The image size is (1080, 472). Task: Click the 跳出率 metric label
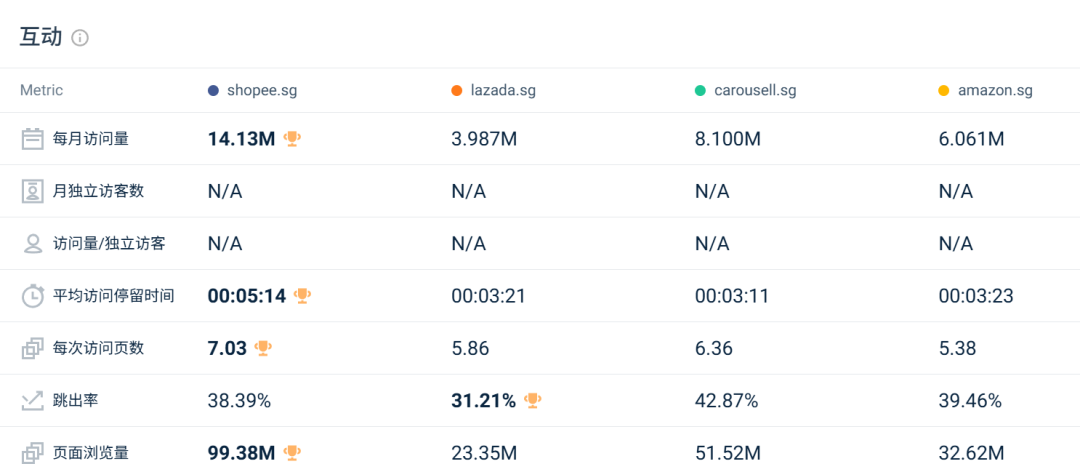point(75,401)
